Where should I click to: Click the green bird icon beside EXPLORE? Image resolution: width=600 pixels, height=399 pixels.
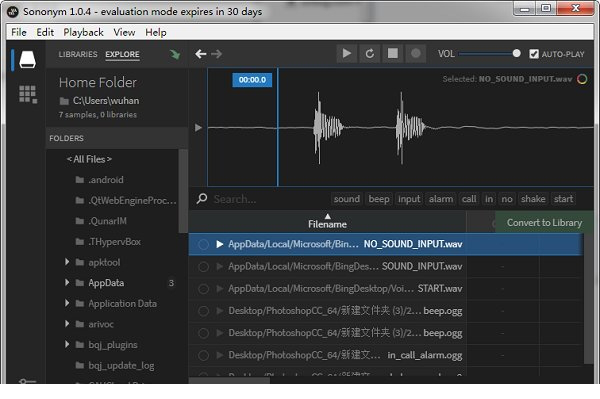click(x=175, y=54)
